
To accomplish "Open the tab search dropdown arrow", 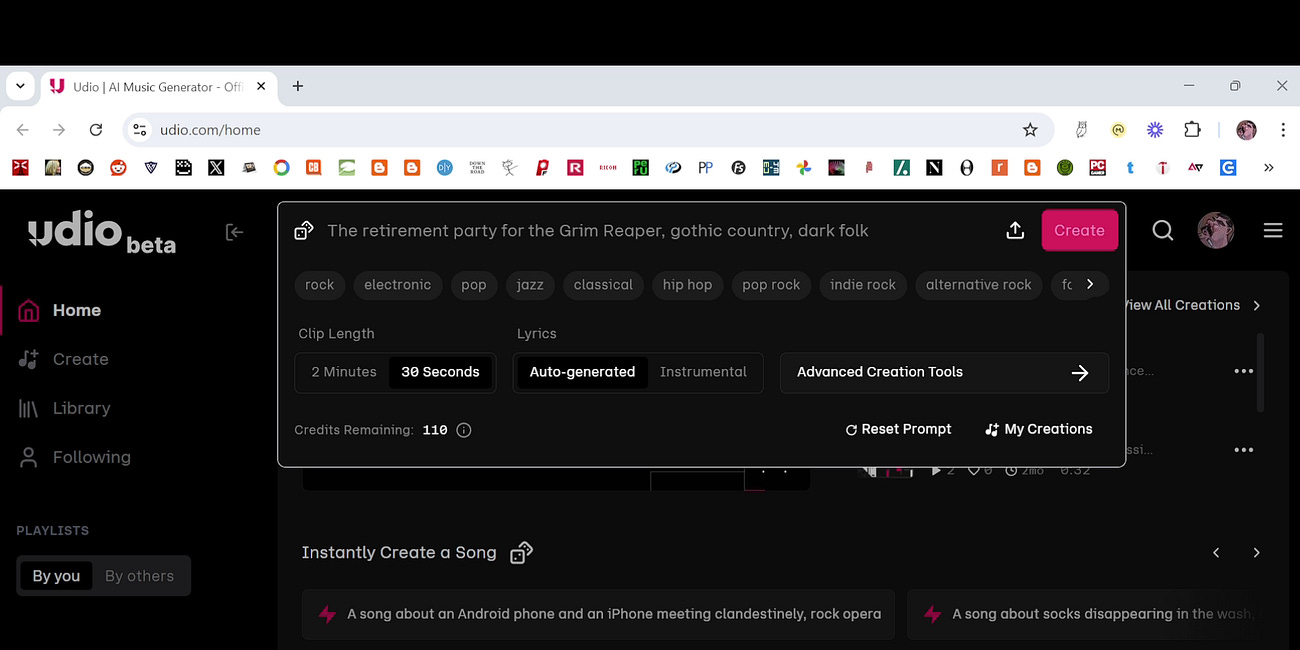I will click(x=20, y=86).
